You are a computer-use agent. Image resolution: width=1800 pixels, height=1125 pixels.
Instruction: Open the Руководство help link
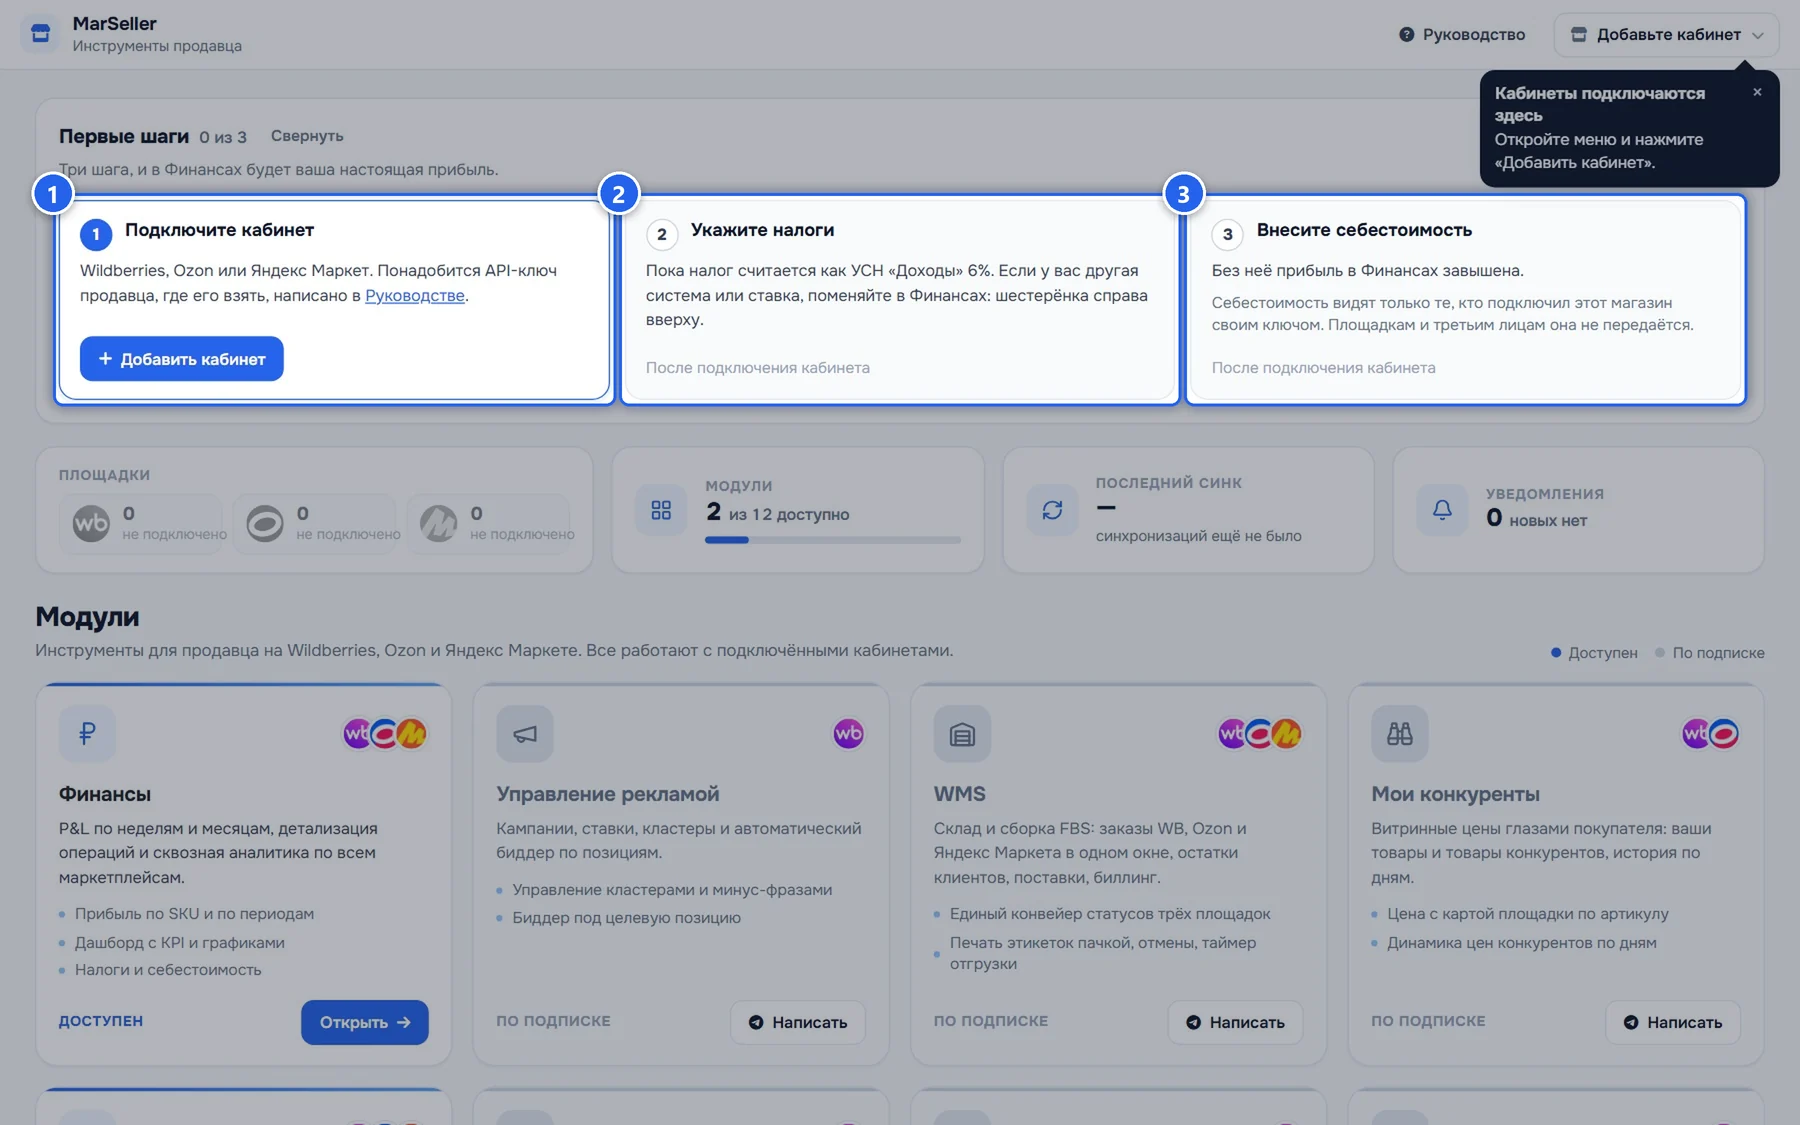(1462, 34)
